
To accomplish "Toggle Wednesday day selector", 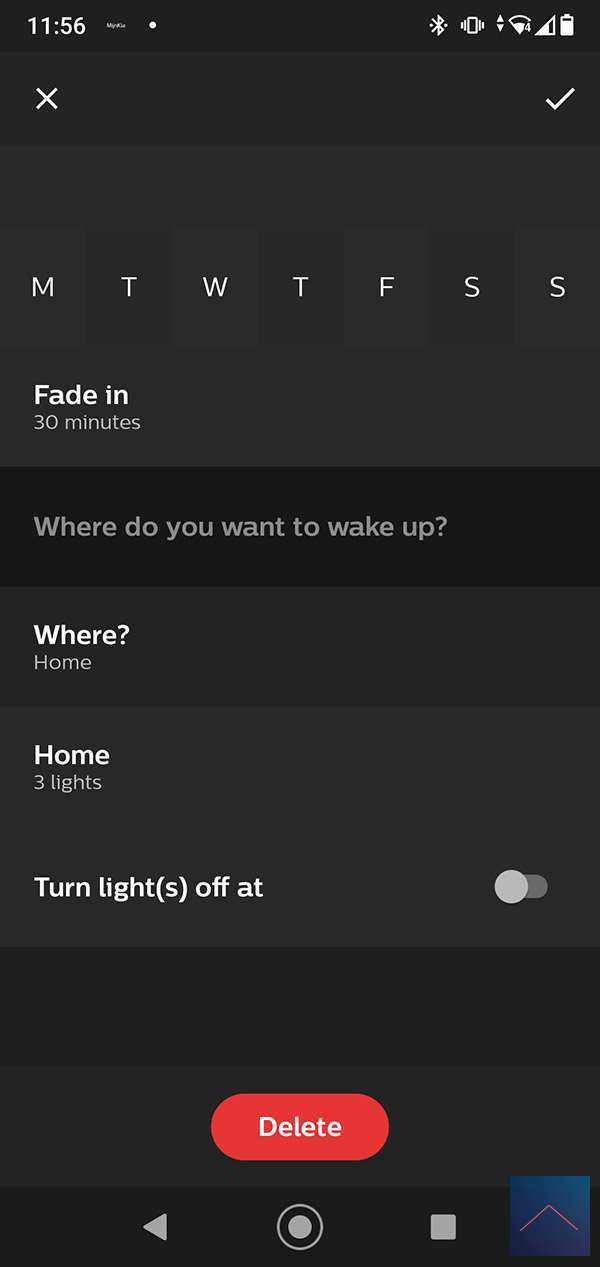I will pyautogui.click(x=215, y=288).
